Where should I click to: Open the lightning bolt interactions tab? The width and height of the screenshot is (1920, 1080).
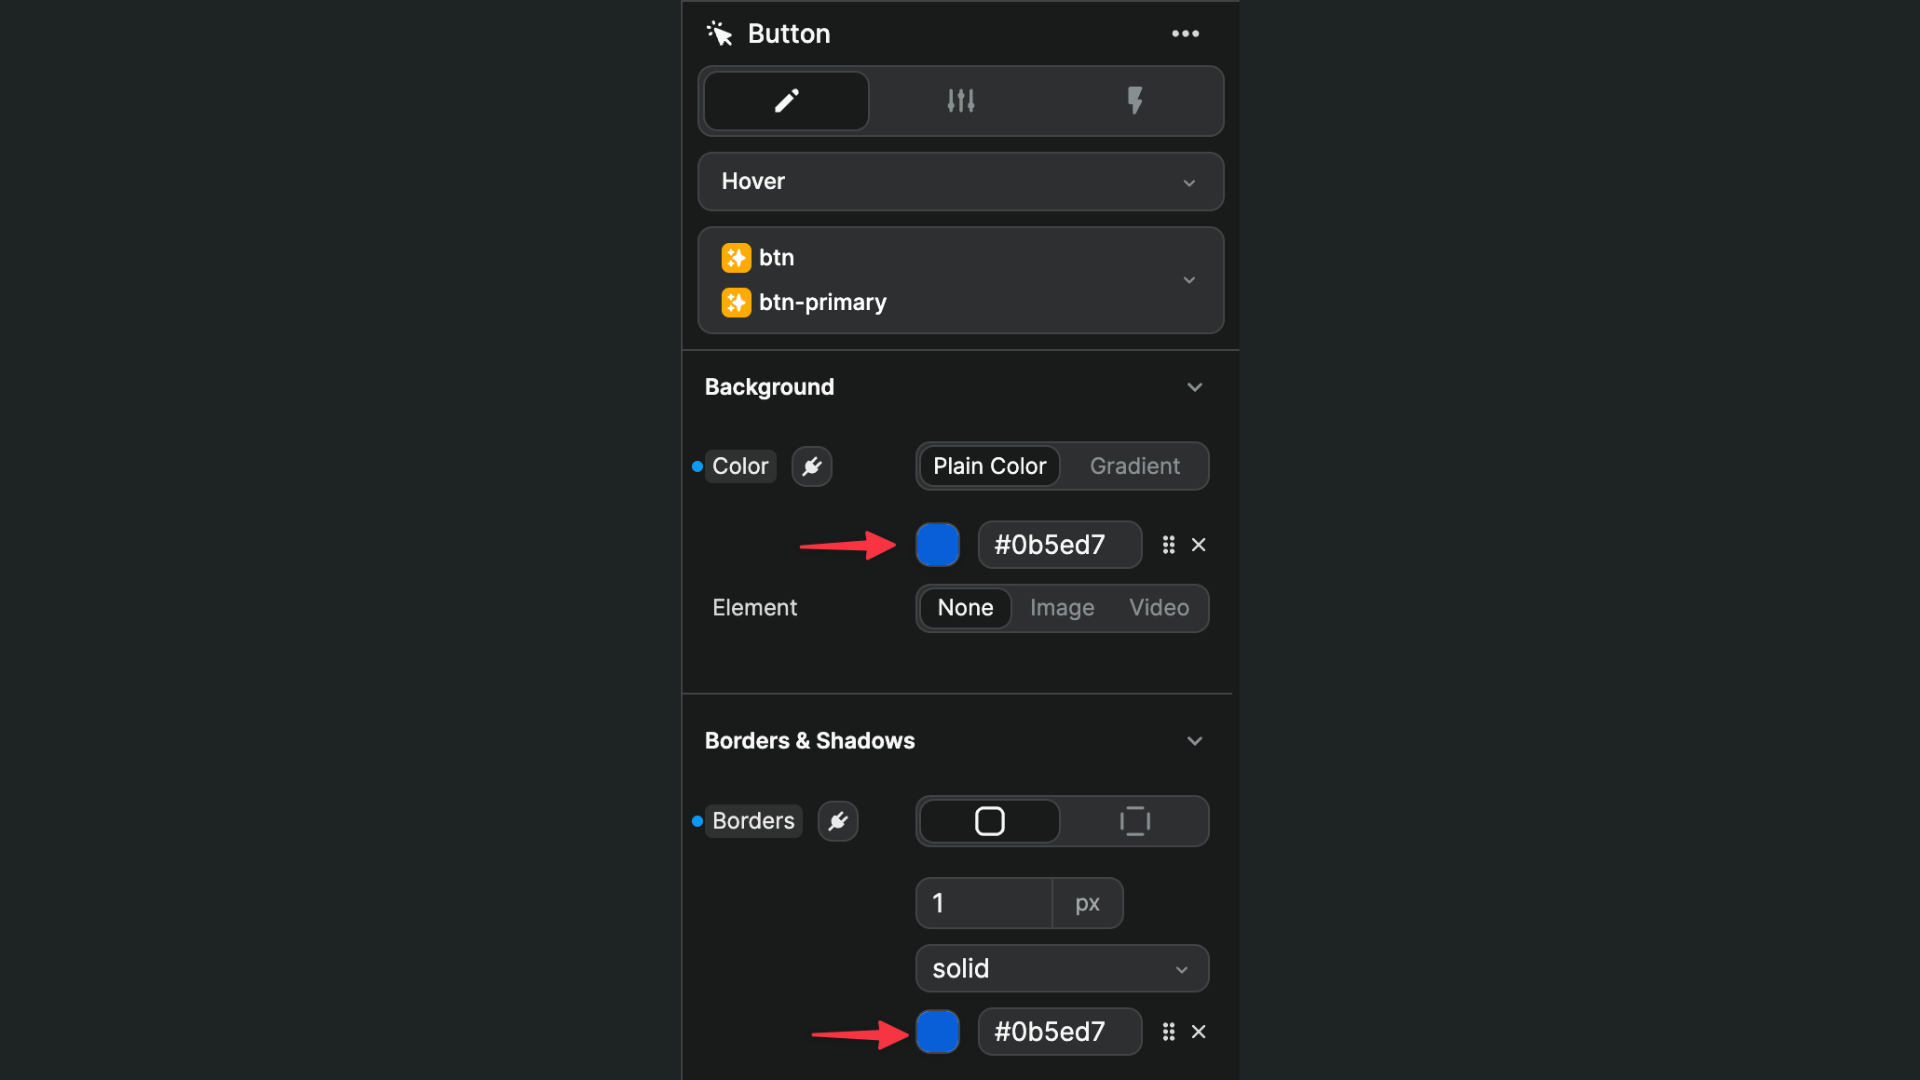tap(1134, 101)
